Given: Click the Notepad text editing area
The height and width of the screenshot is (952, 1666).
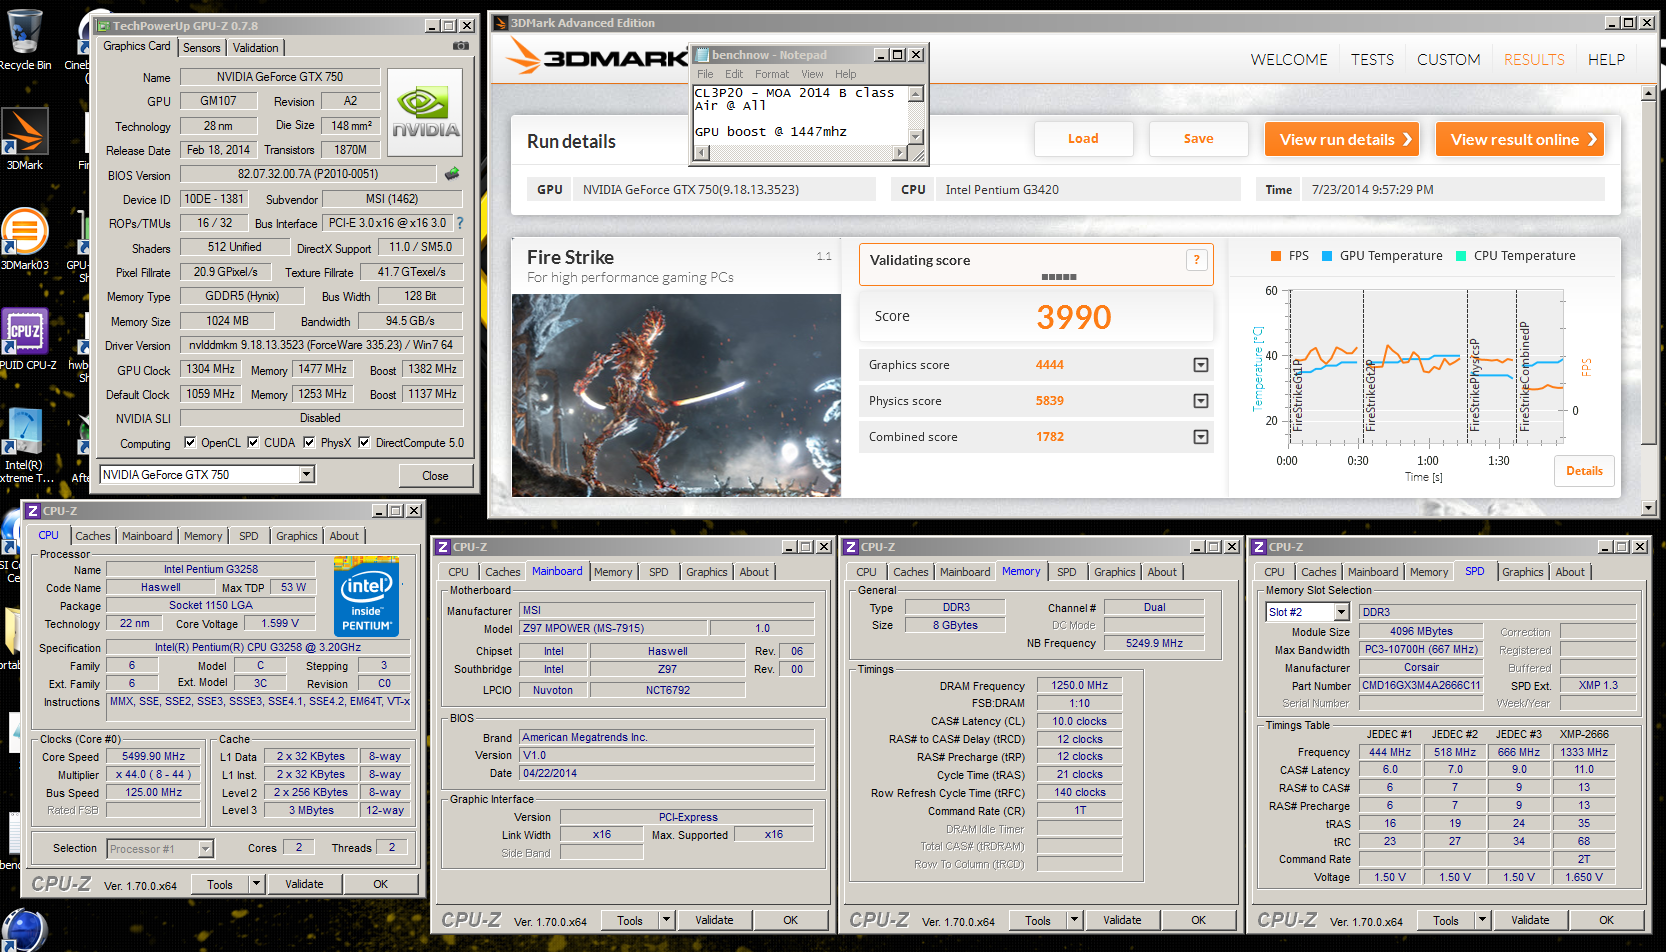Looking at the screenshot, I should (800, 115).
